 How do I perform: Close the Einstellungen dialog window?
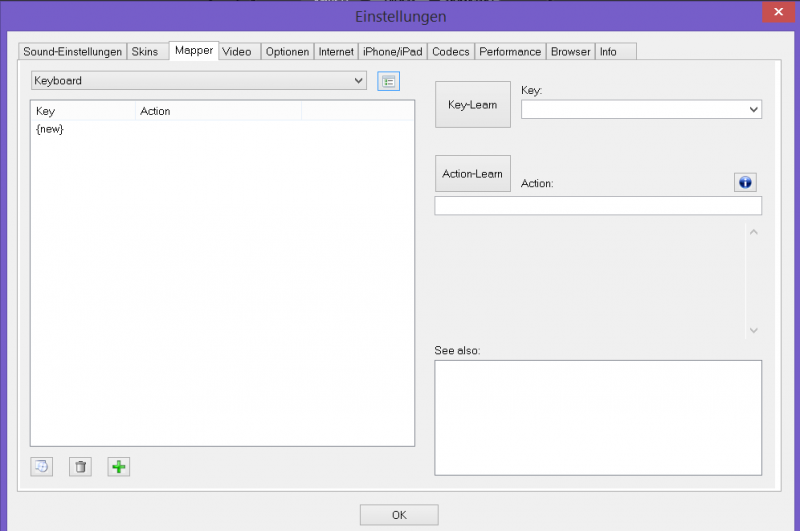pos(776,13)
